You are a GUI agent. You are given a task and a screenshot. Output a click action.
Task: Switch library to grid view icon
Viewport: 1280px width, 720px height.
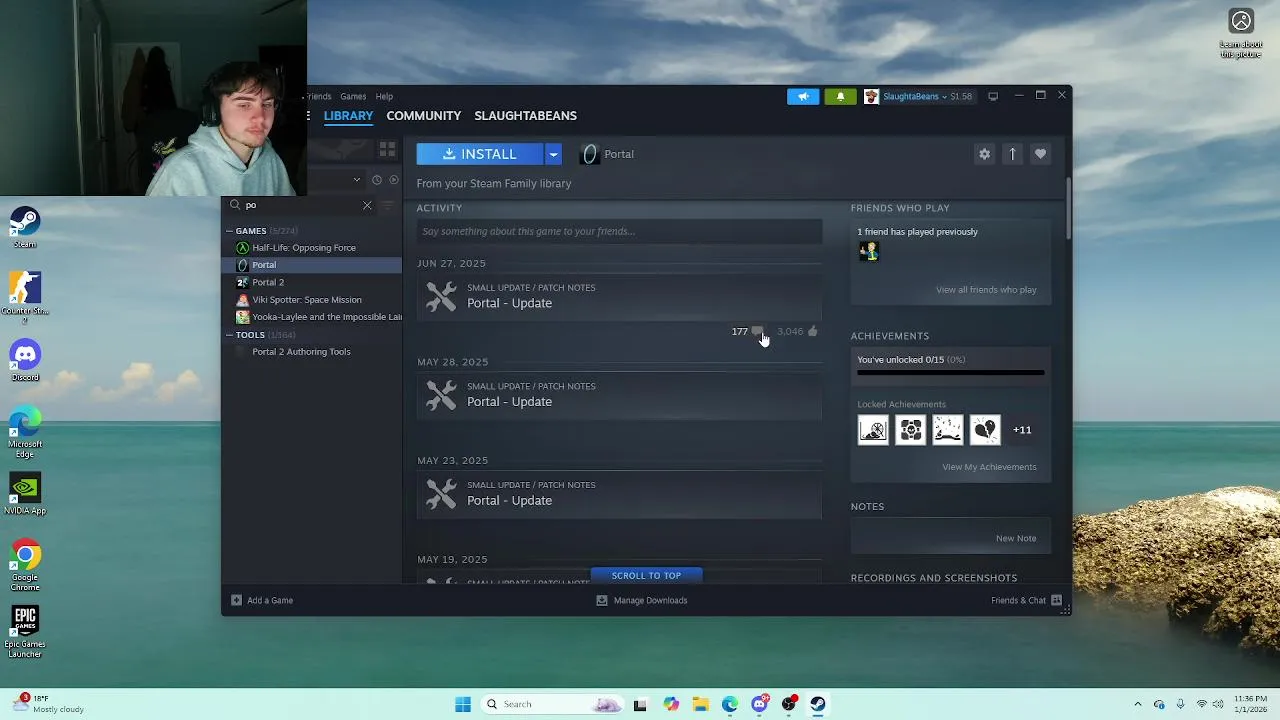(387, 149)
